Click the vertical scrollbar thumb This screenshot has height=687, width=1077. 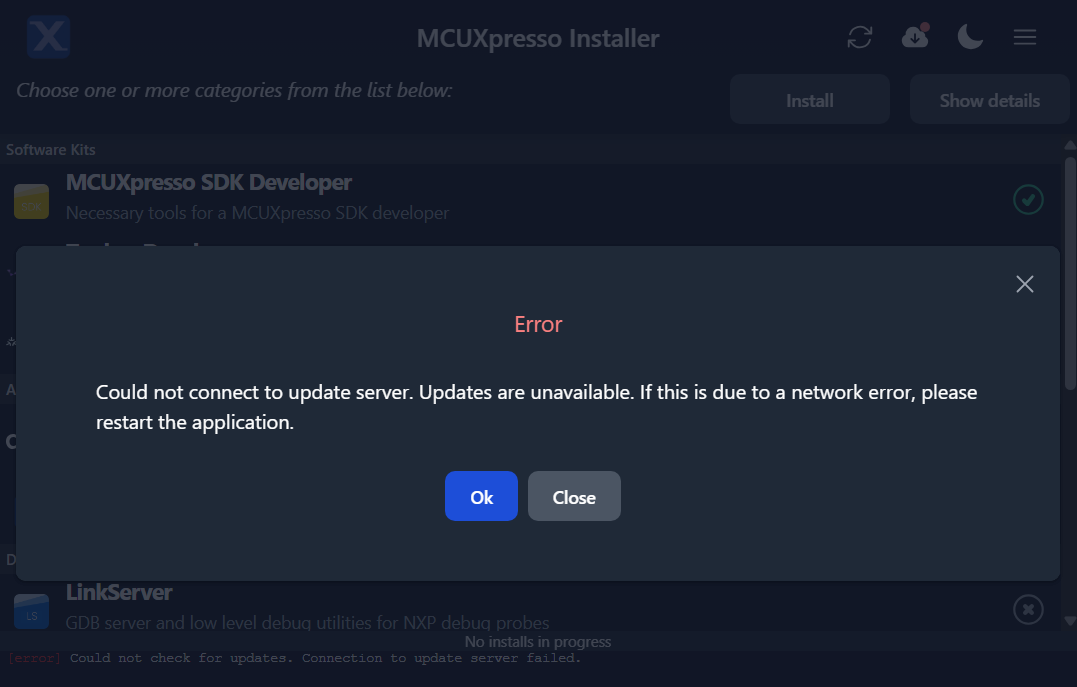(x=1069, y=270)
